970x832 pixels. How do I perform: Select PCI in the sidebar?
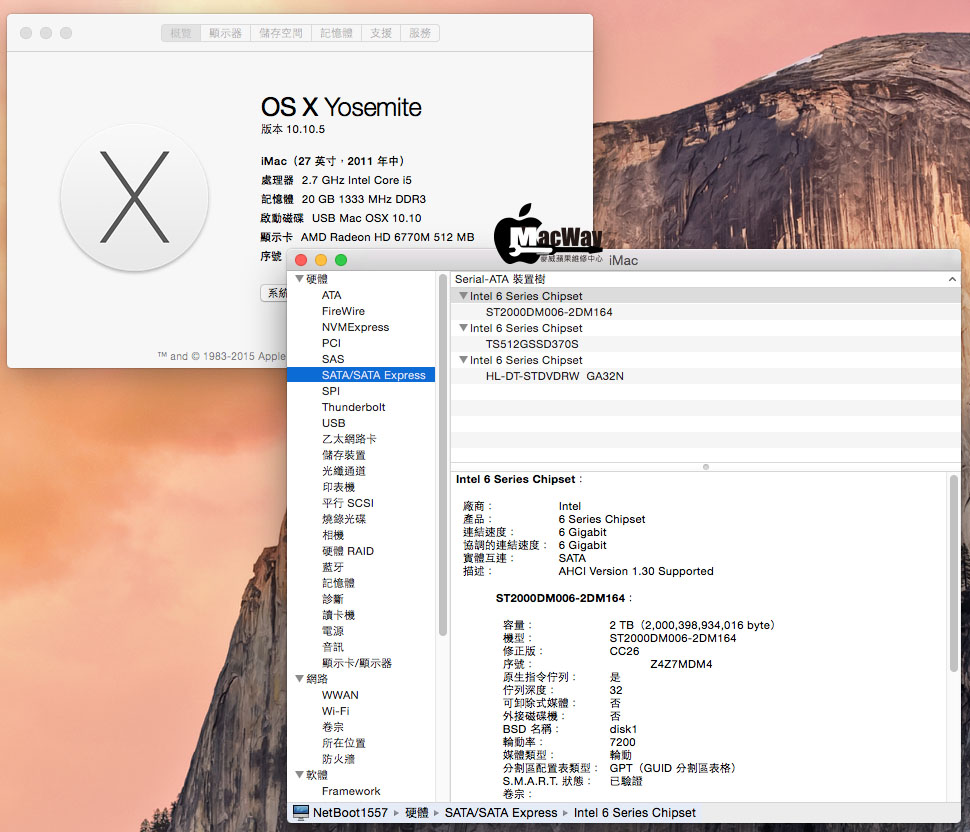pyautogui.click(x=332, y=343)
